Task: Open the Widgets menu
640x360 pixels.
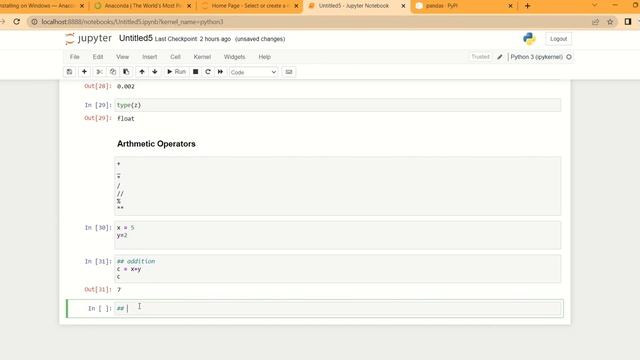Action: coord(234,57)
